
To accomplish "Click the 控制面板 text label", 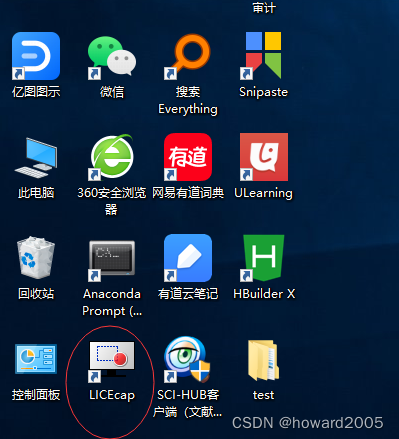I will coord(36,395).
